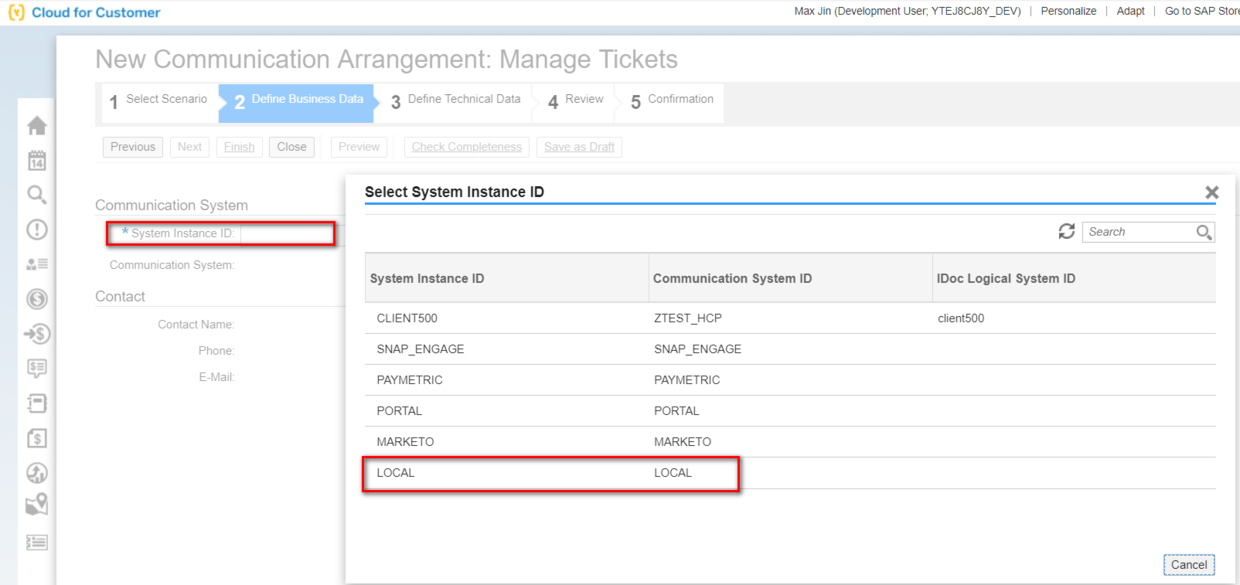Click the sidebar magnifier search icon
Screen dimensions: 1240x585
point(37,195)
